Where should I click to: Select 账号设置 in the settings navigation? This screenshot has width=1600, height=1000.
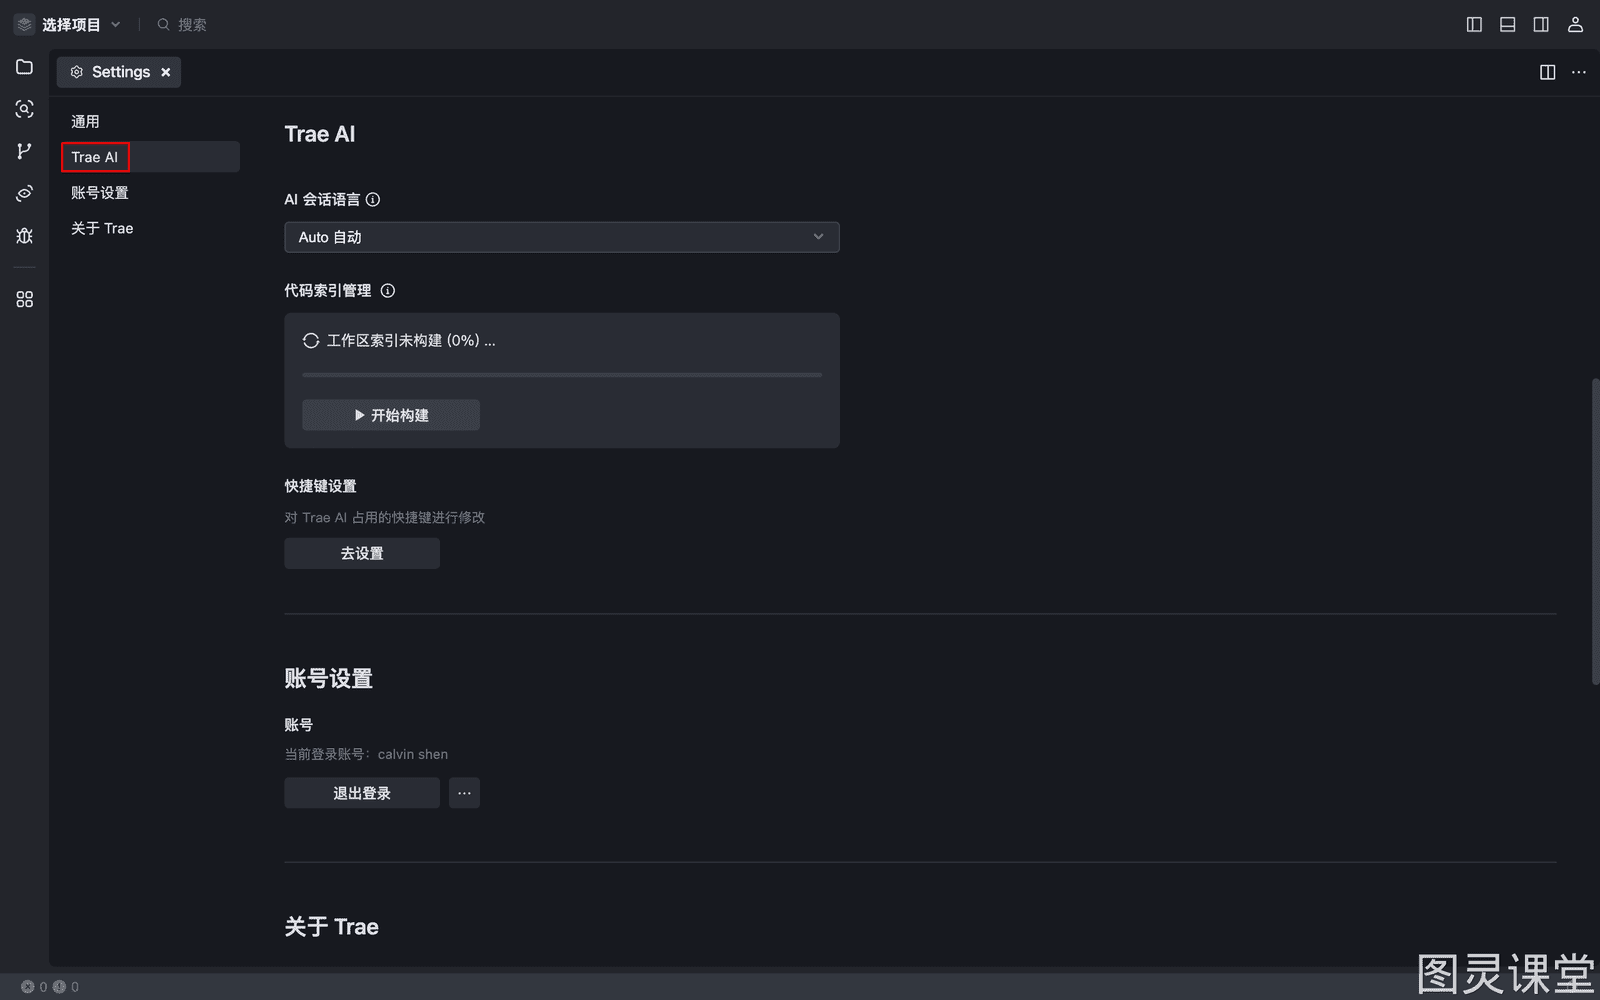click(x=100, y=192)
